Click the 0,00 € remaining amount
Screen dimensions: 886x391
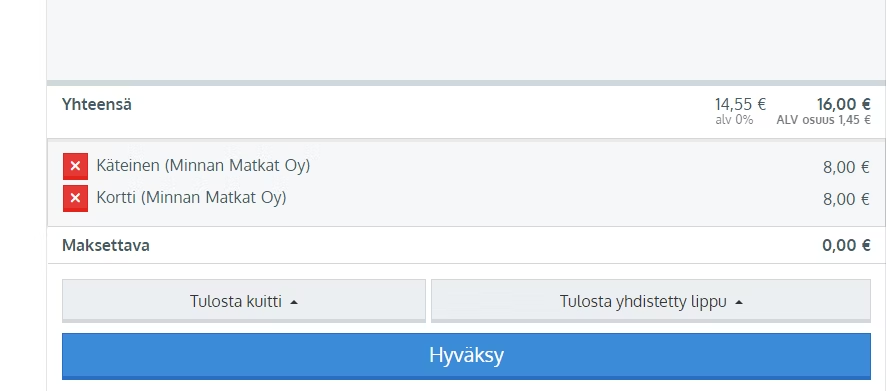[846, 245]
